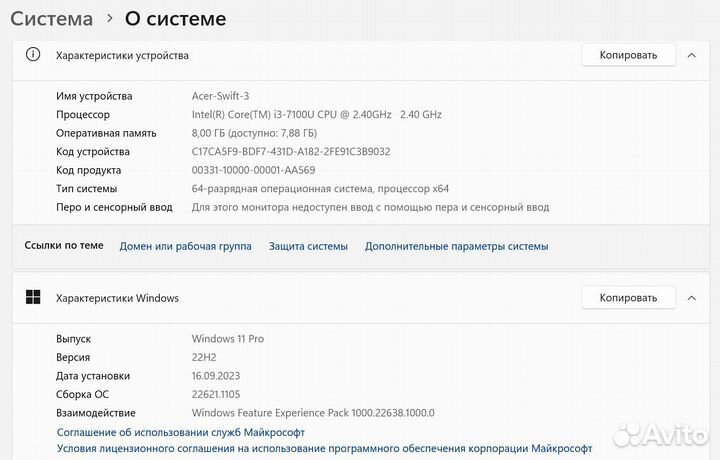Copy Windows specs with the Копировать button
This screenshot has width=720, height=460.
[x=628, y=298]
